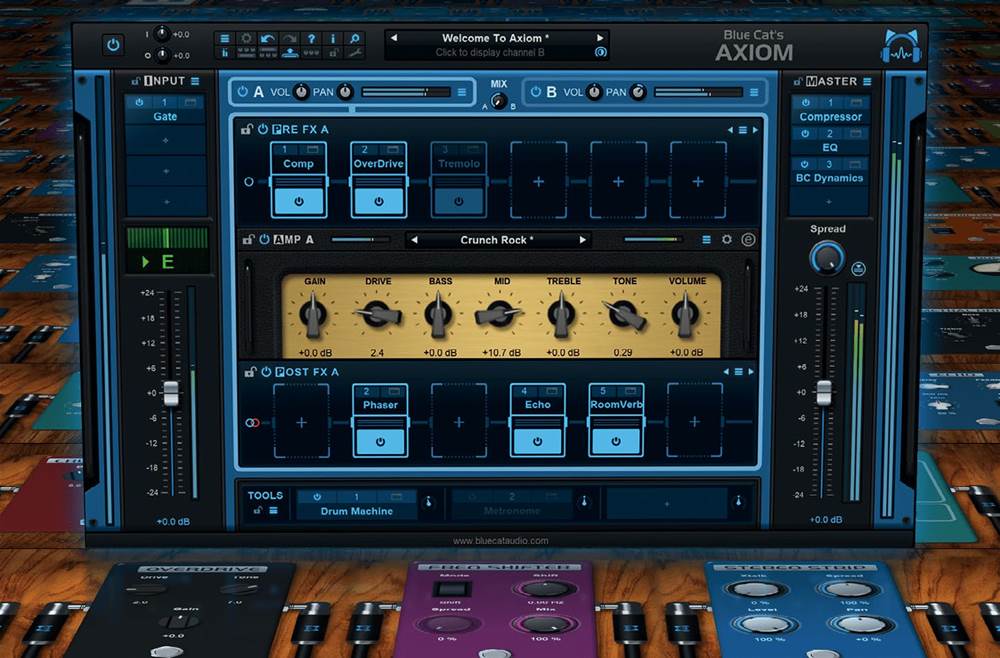Viewport: 1000px width, 658px height.
Task: Click the MIX A/B knob
Action: [499, 101]
